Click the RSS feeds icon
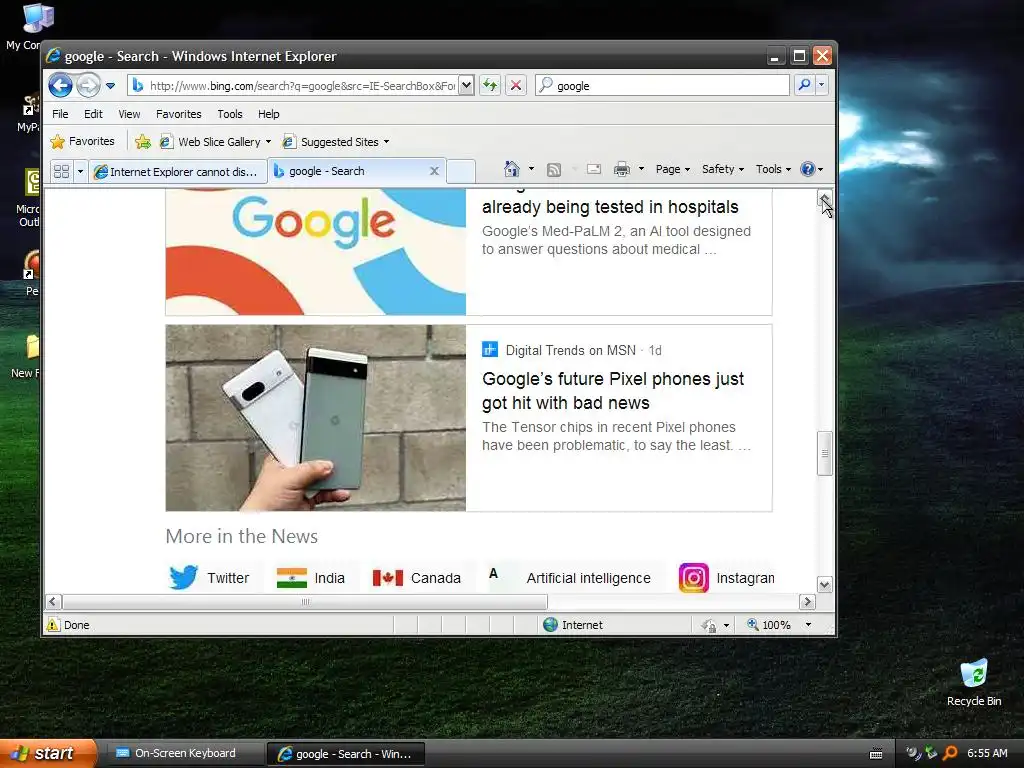This screenshot has width=1024, height=768. pos(554,170)
